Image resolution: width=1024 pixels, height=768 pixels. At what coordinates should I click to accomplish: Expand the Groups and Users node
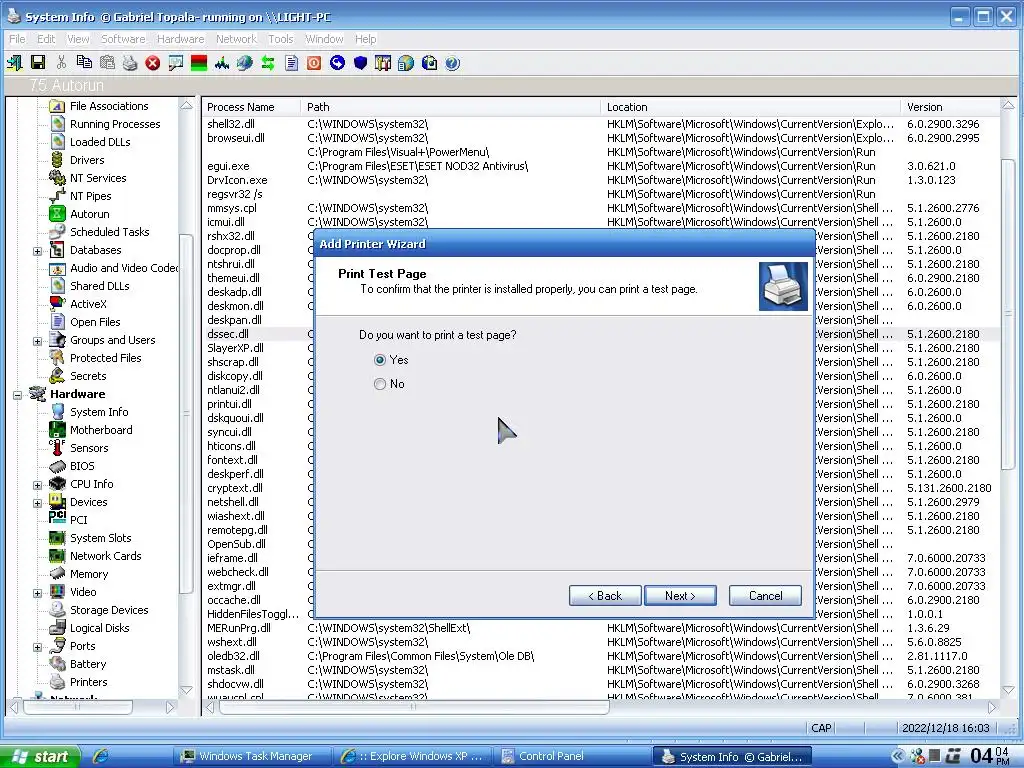37,341
